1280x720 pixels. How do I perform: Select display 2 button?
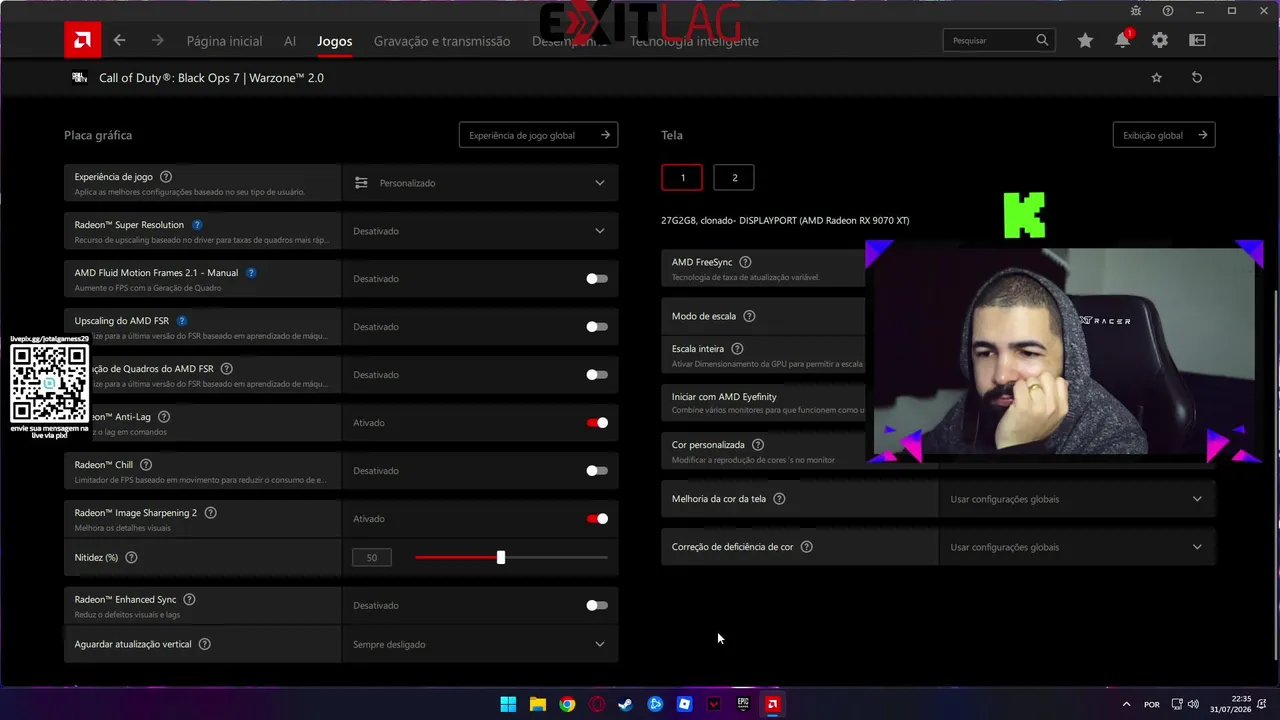click(x=734, y=178)
